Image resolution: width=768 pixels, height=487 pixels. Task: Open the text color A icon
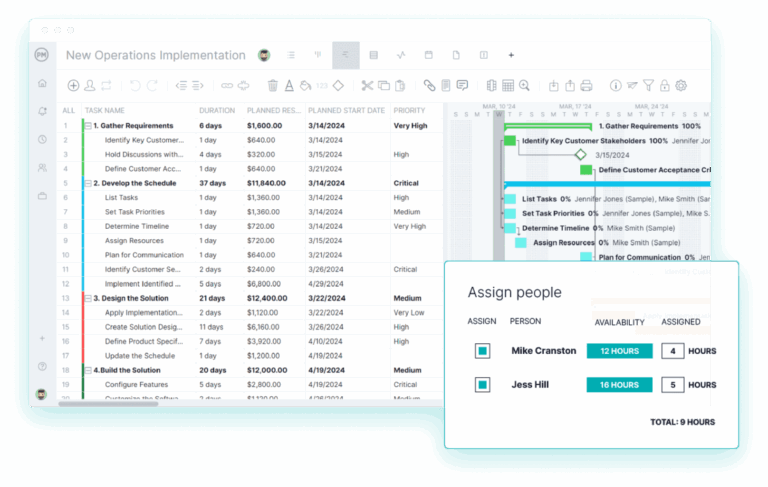click(289, 86)
